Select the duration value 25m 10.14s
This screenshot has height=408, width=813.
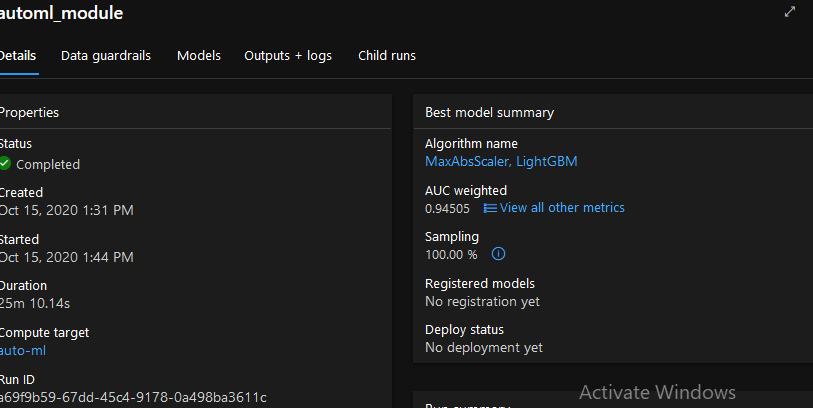click(34, 303)
